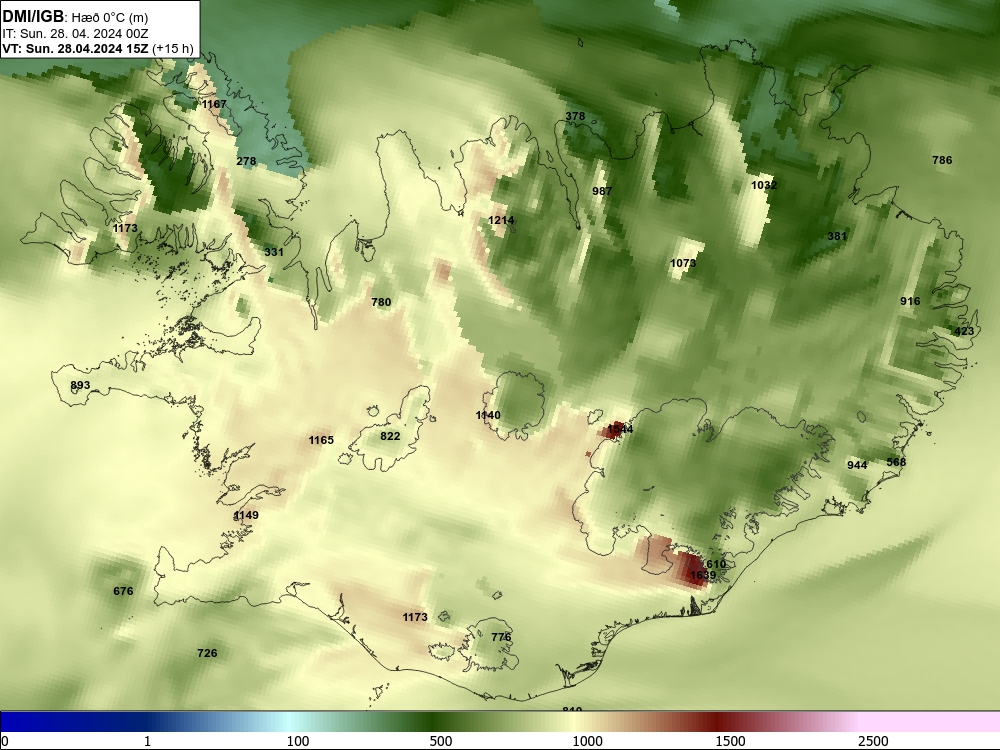
Task: Click the 1639 label on red area
Action: coord(703,575)
